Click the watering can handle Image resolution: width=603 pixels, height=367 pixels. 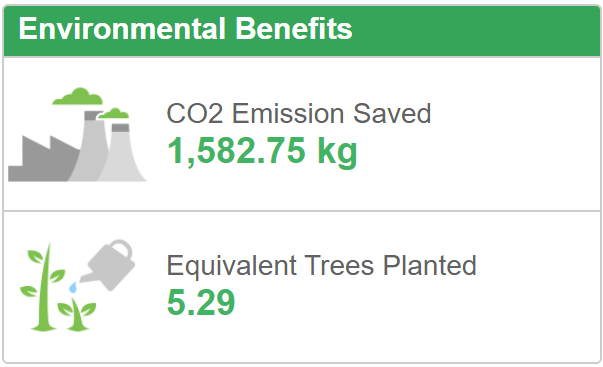[120, 249]
